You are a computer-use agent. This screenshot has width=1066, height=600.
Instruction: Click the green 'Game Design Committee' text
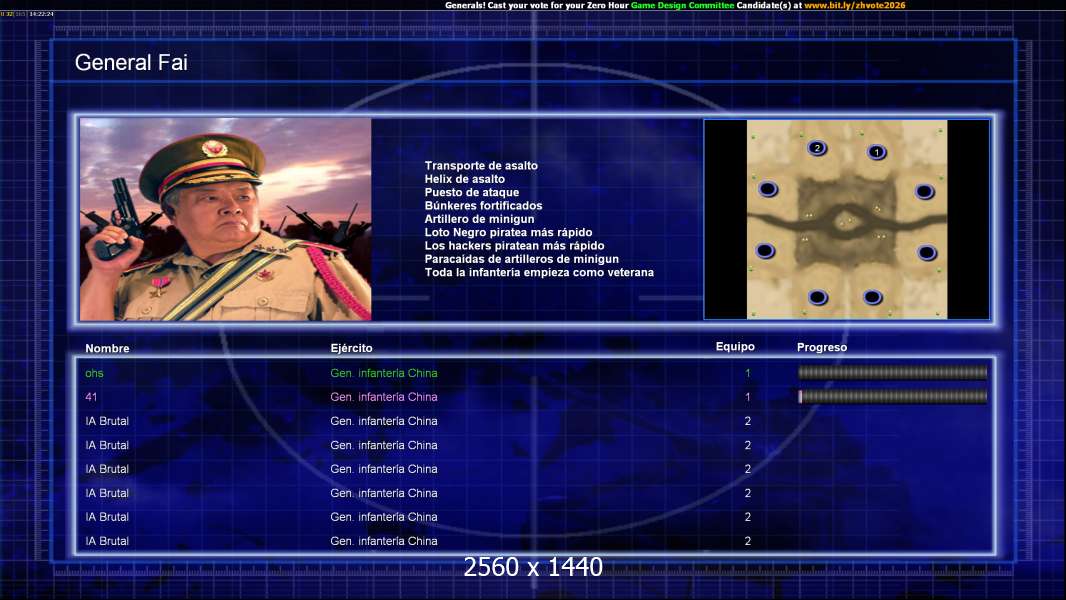[x=683, y=5]
